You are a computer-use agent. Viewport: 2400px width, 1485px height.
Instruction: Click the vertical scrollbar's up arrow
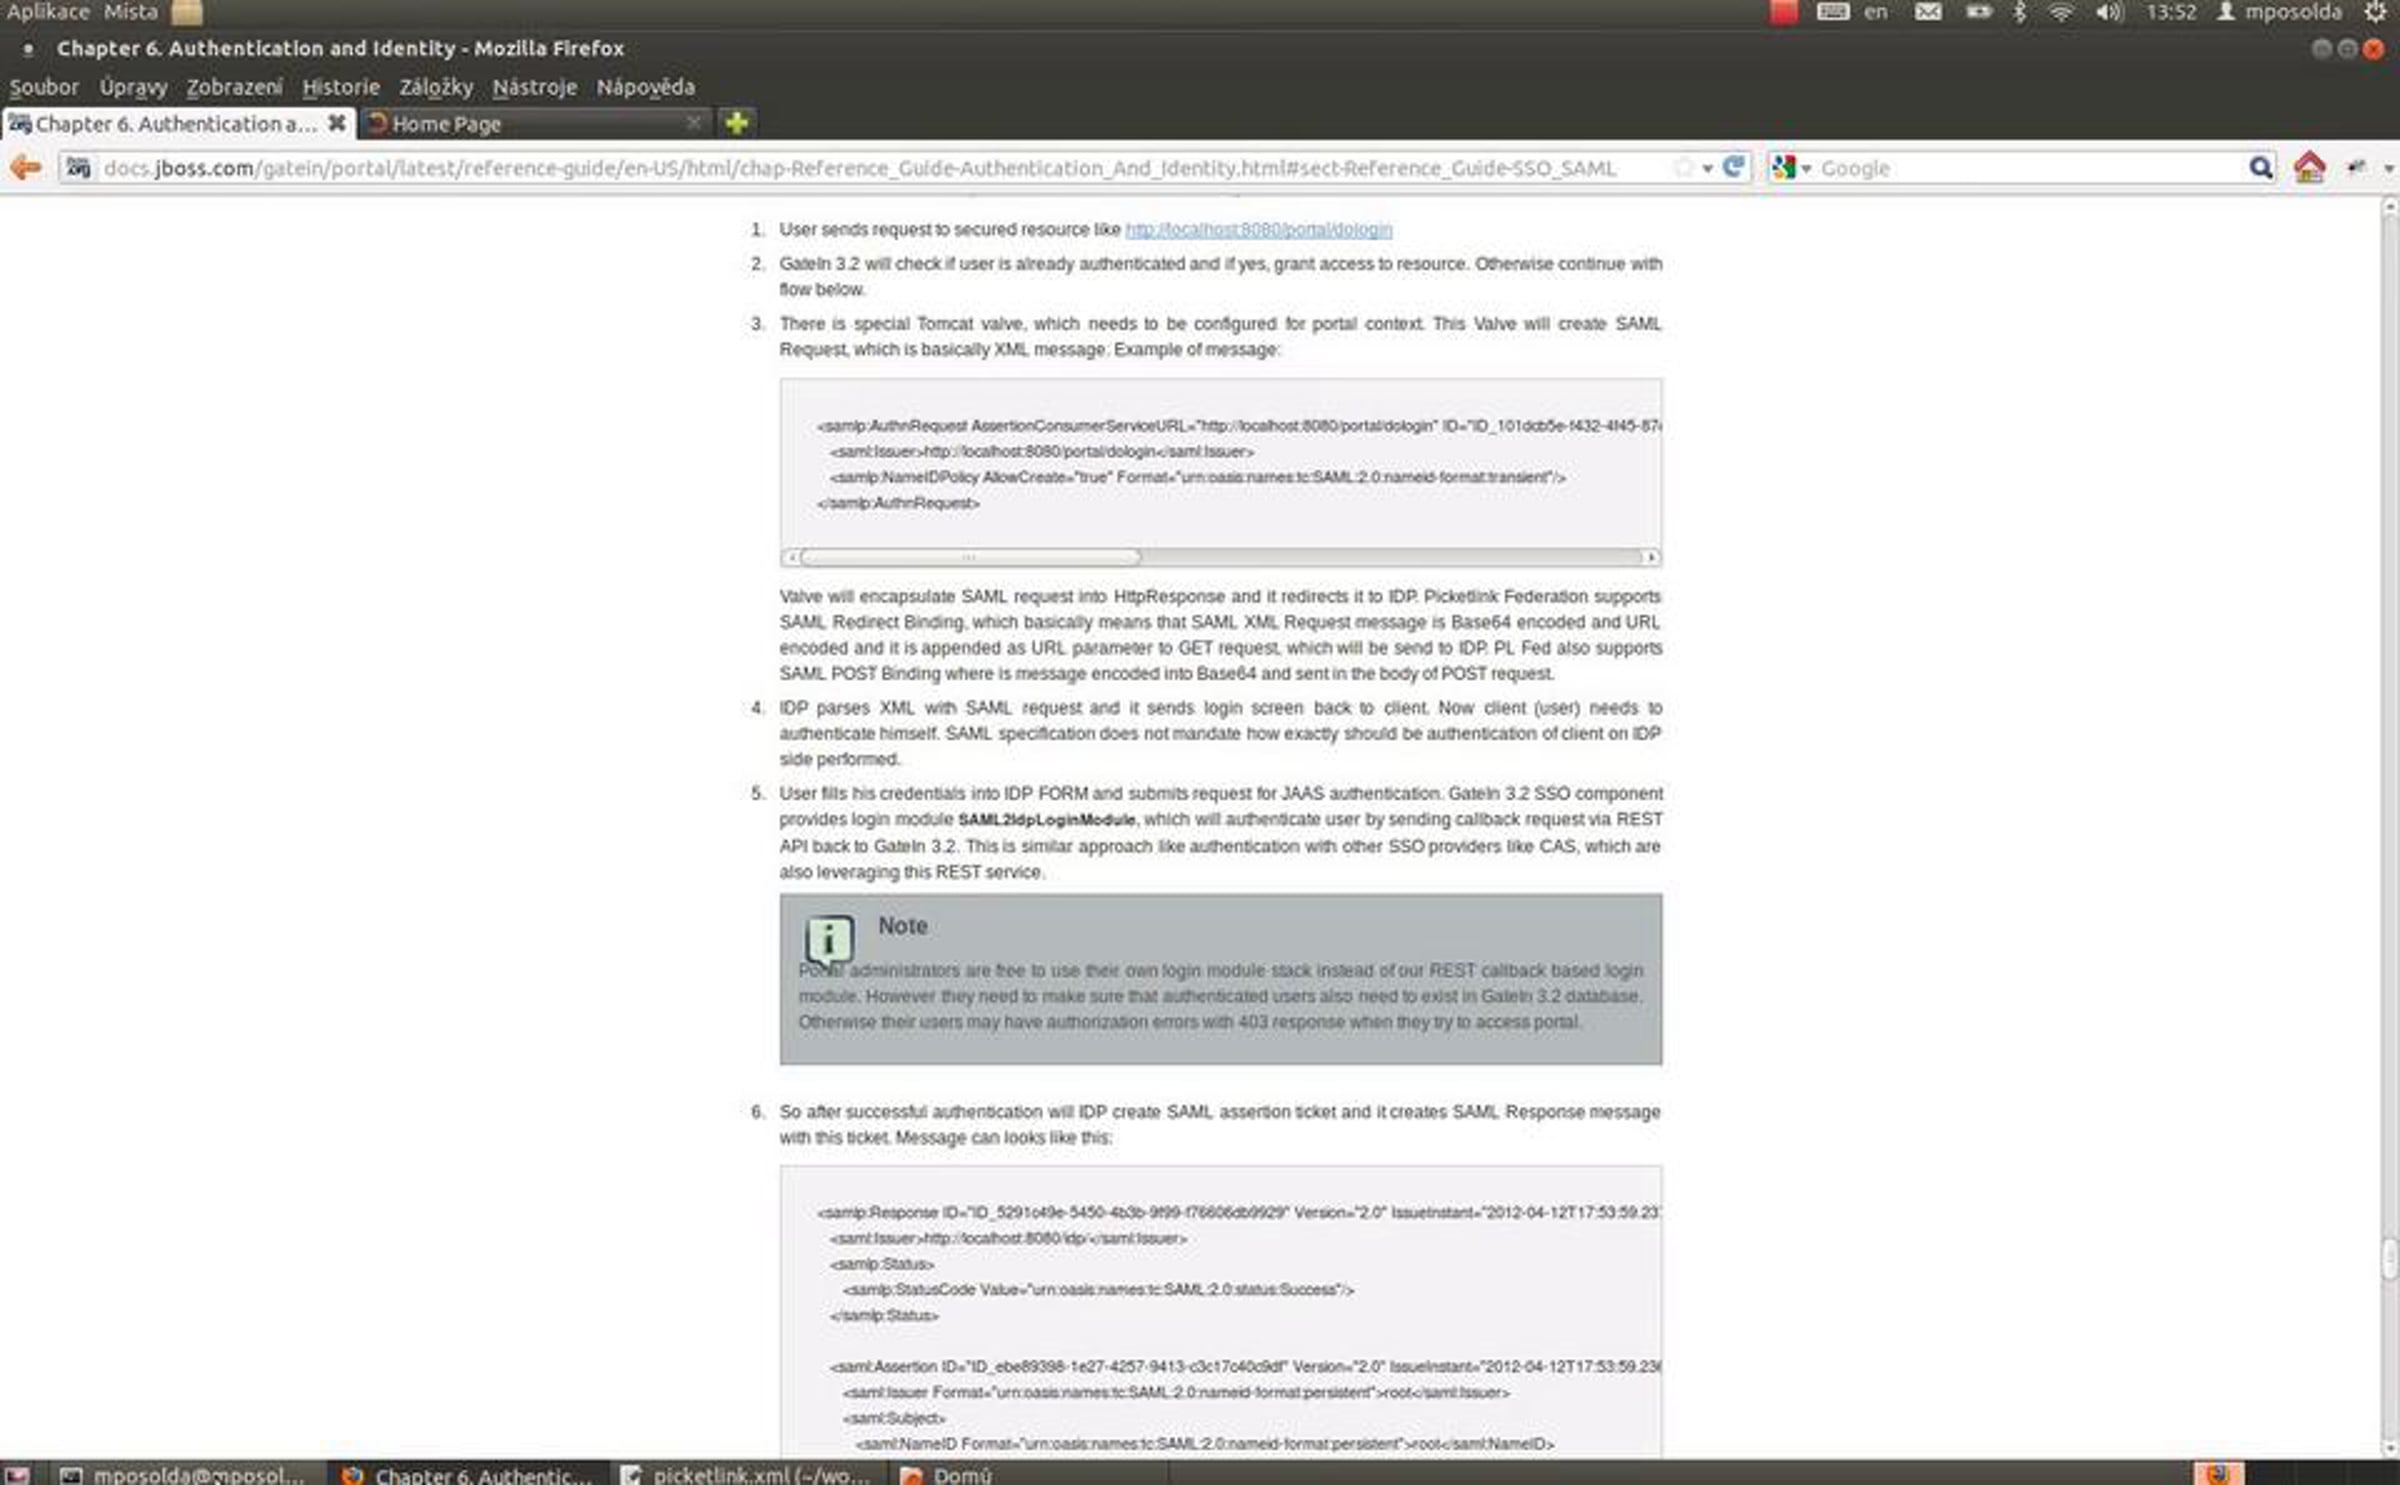click(x=2390, y=207)
